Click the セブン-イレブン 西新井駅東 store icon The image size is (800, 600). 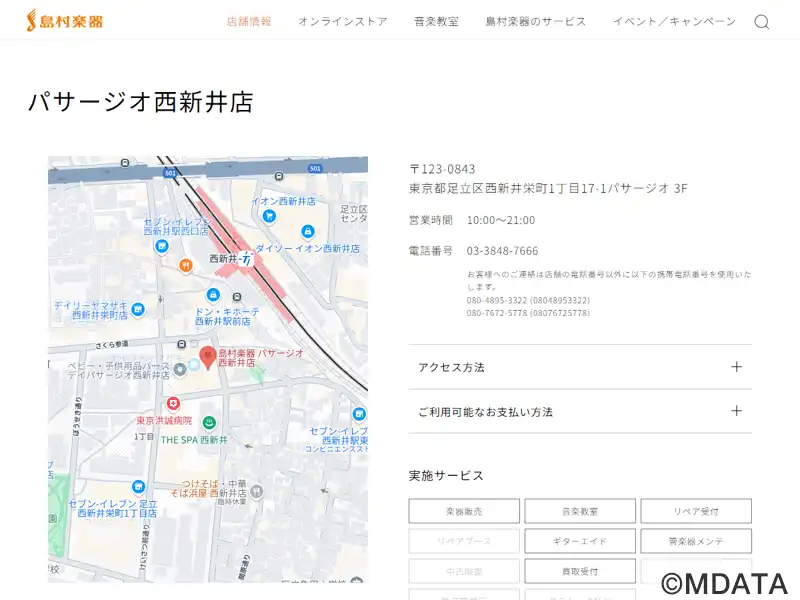click(x=359, y=414)
